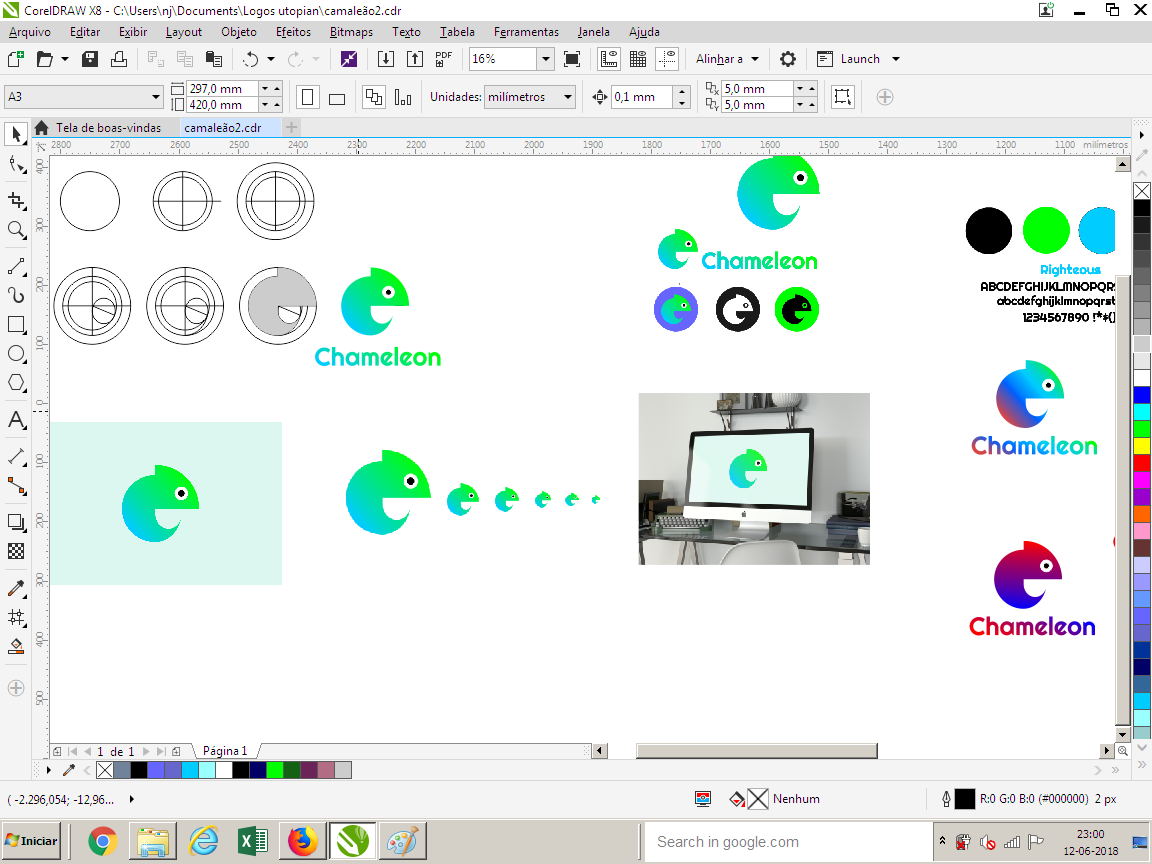The height and width of the screenshot is (864, 1152).
Task: Click the horizontal scrollbar thumb
Action: (x=757, y=751)
